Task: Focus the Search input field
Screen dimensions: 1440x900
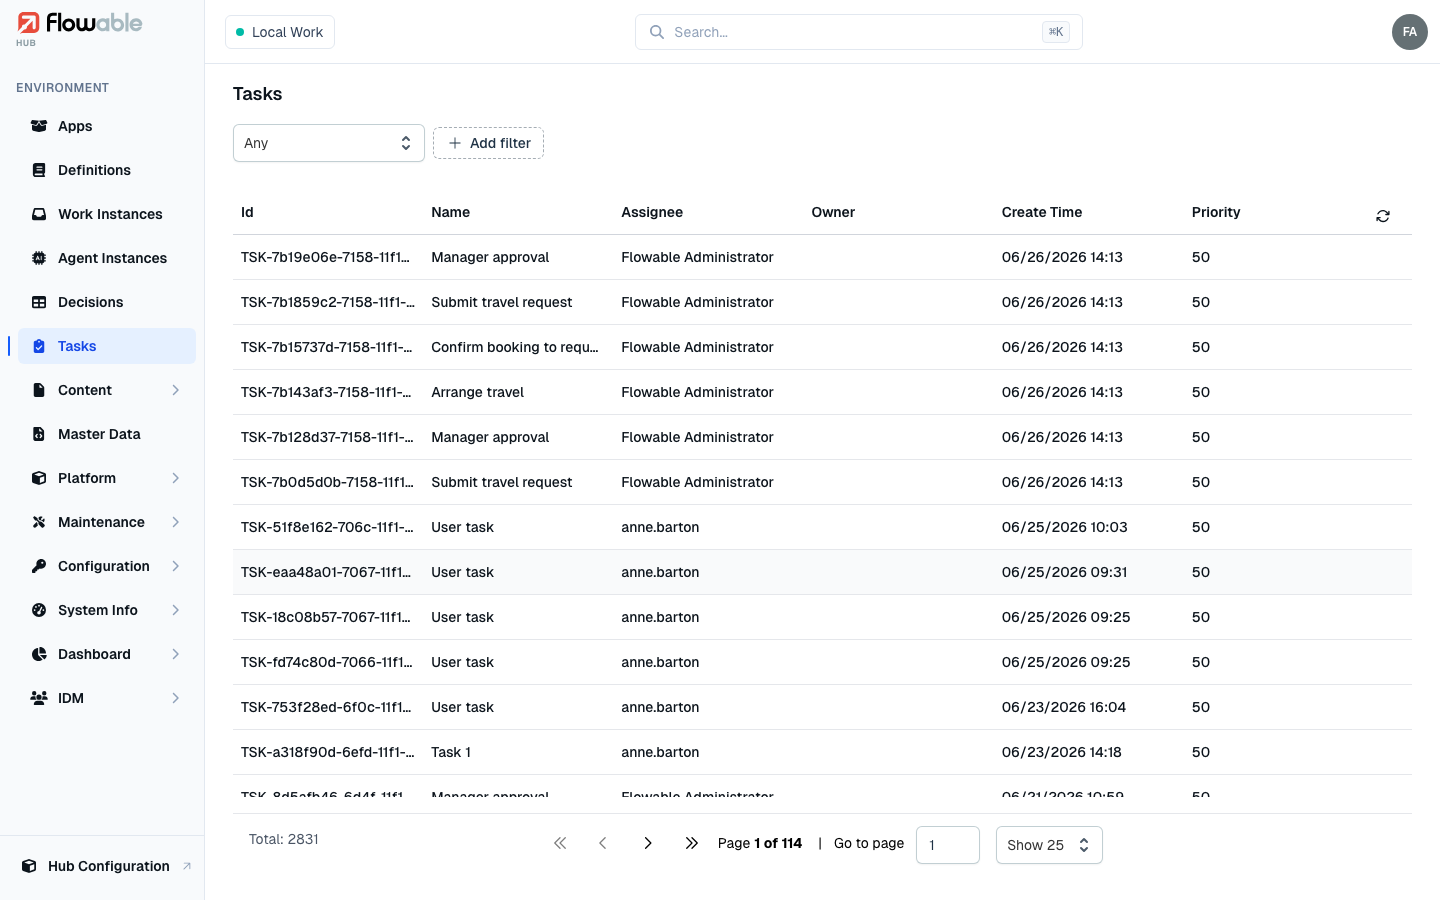Action: coord(858,32)
